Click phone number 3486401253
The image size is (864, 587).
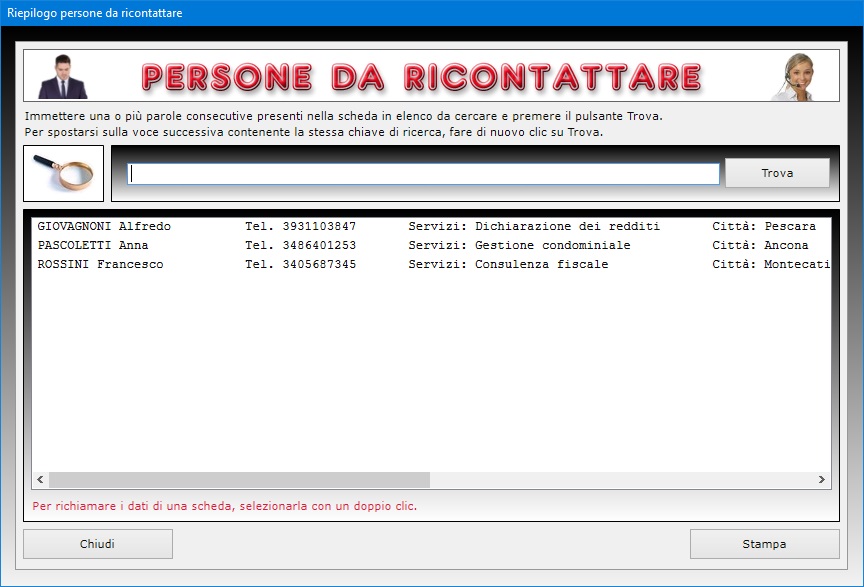[x=319, y=245]
